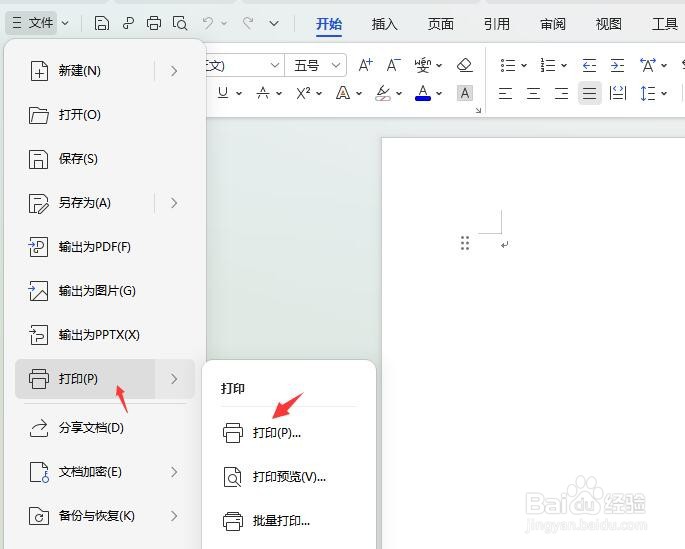This screenshot has width=685, height=549.
Task: Expand 备份与恢复(K) submenu arrow
Action: point(174,516)
